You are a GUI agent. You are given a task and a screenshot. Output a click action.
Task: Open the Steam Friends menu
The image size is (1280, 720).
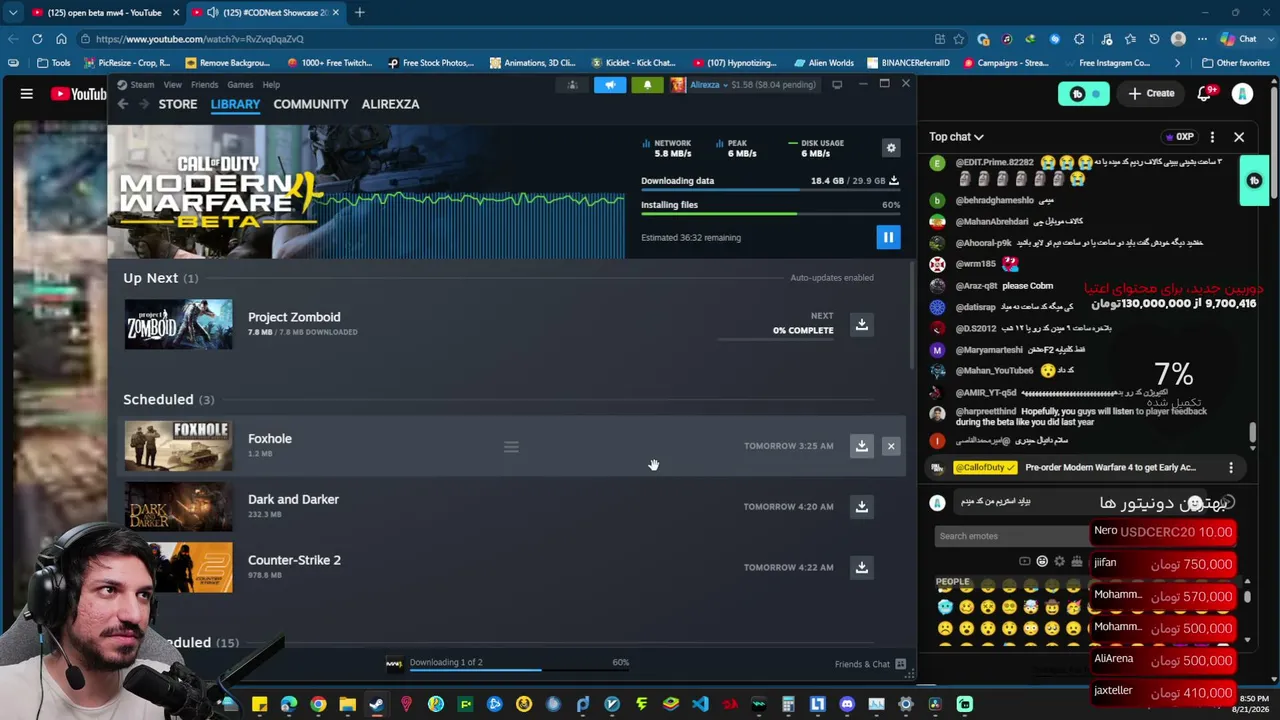205,85
